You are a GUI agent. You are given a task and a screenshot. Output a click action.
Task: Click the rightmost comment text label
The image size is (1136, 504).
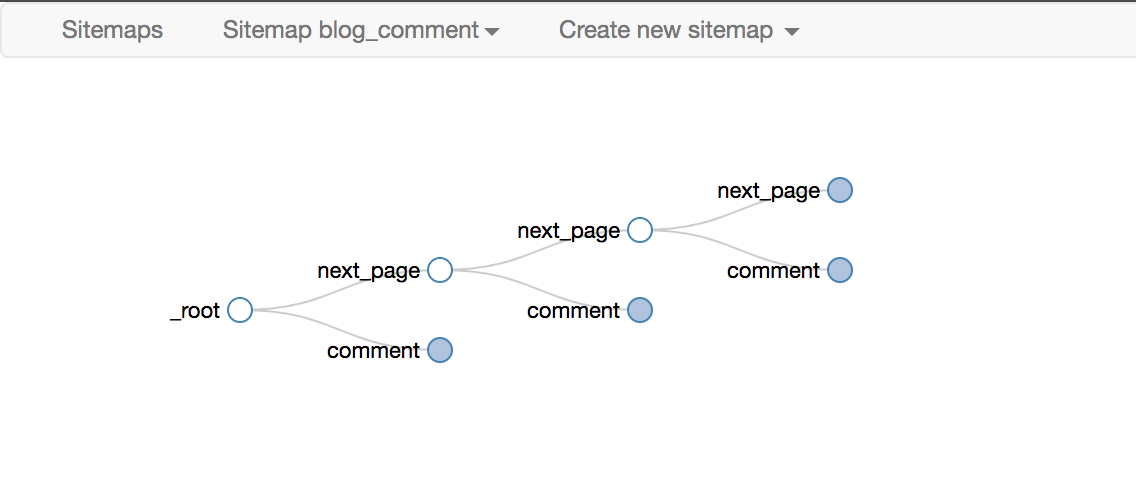click(773, 271)
